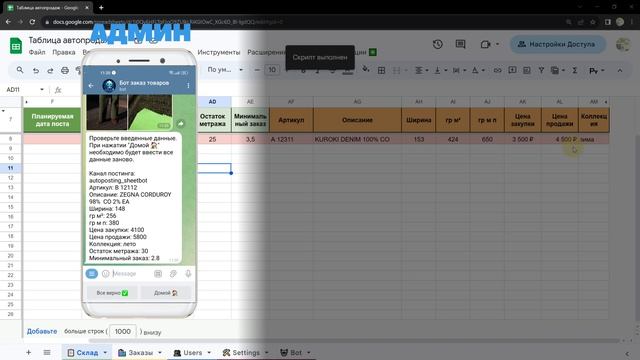
Task: Open the Инструменты menu
Action: tap(219, 52)
